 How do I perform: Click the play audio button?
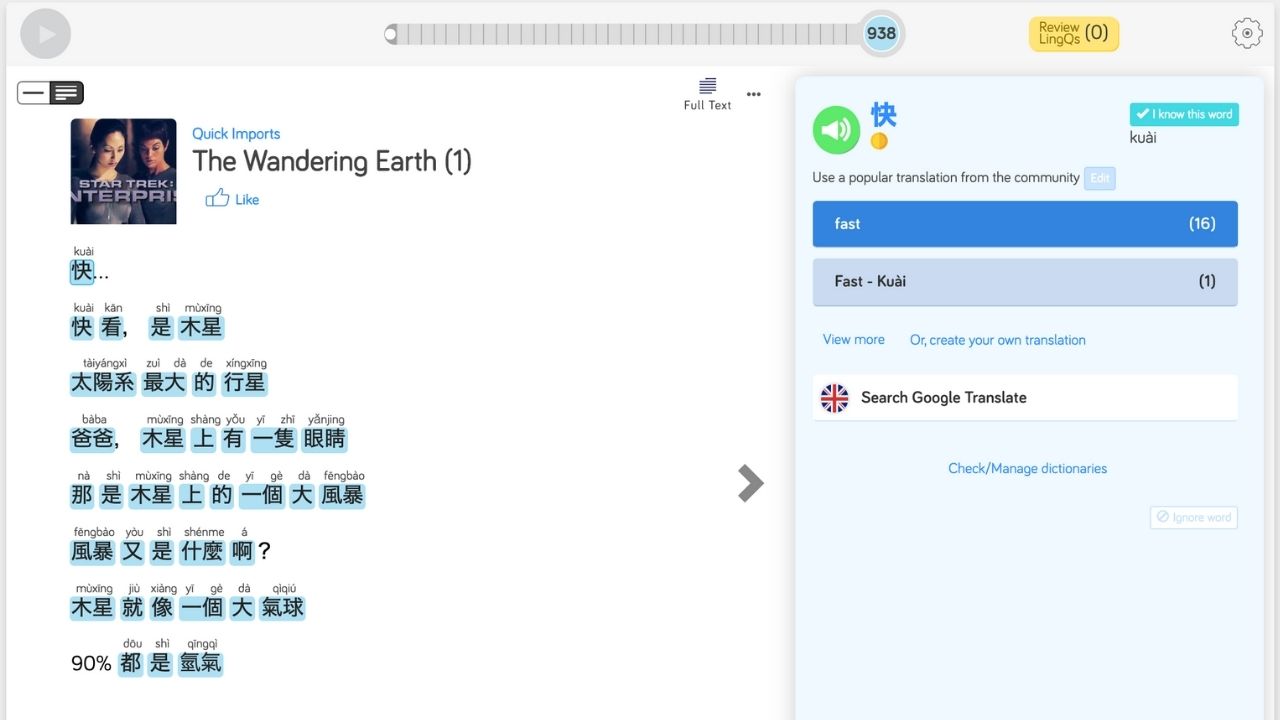point(45,34)
